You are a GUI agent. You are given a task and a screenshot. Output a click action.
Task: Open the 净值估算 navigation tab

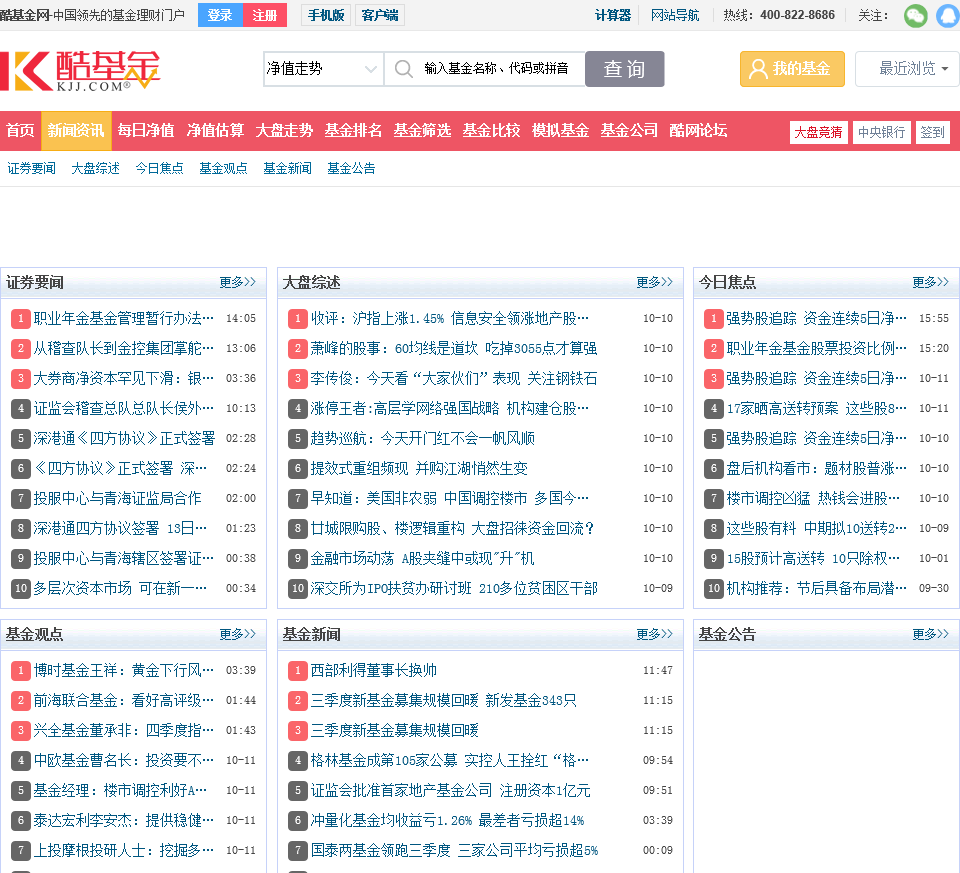tap(215, 130)
